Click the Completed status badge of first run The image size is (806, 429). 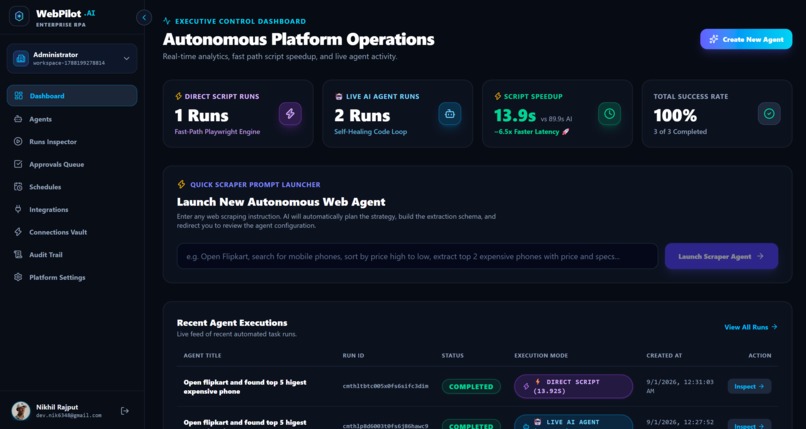[471, 386]
